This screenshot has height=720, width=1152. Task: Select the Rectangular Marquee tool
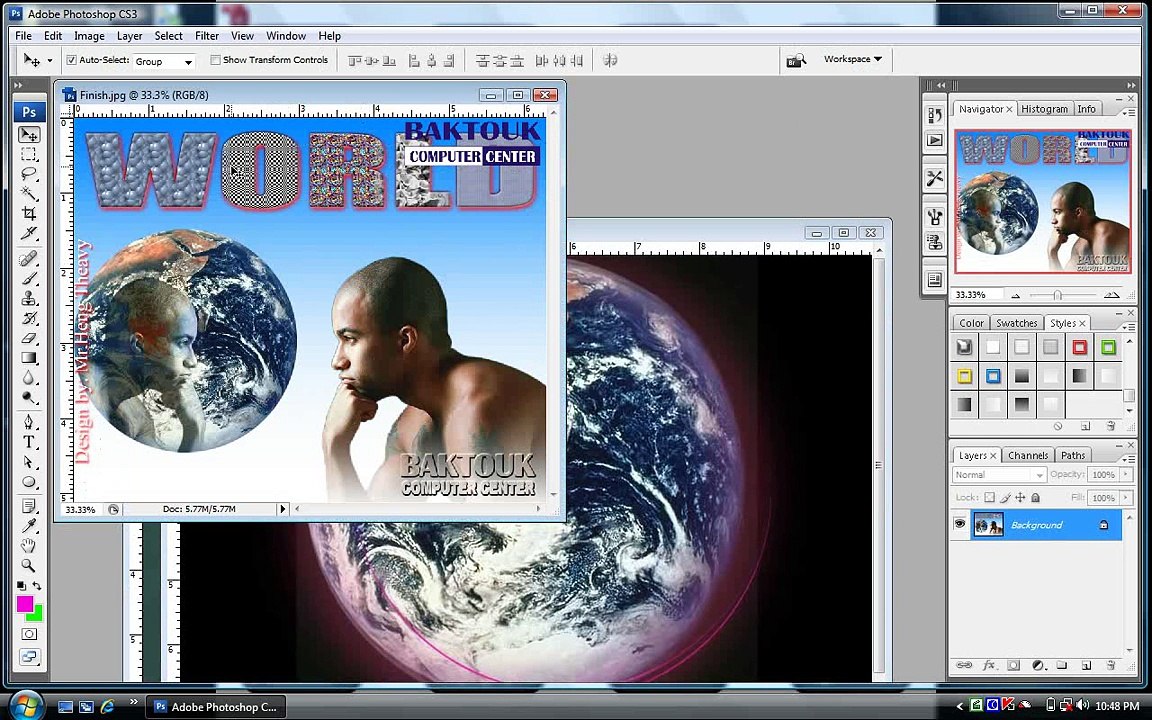(29, 154)
